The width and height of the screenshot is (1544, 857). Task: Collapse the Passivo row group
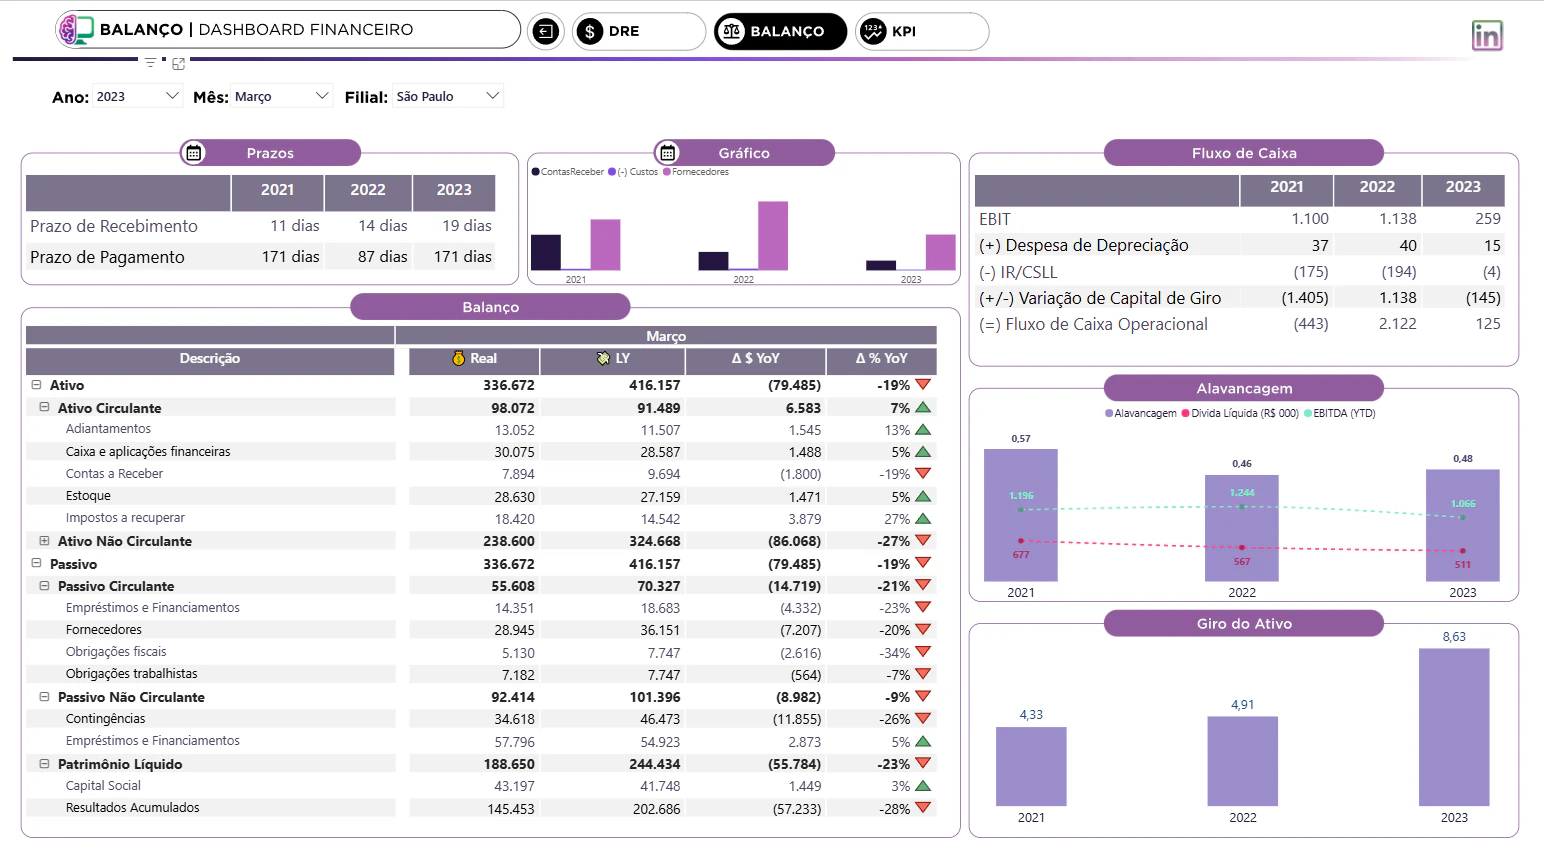(x=36, y=564)
